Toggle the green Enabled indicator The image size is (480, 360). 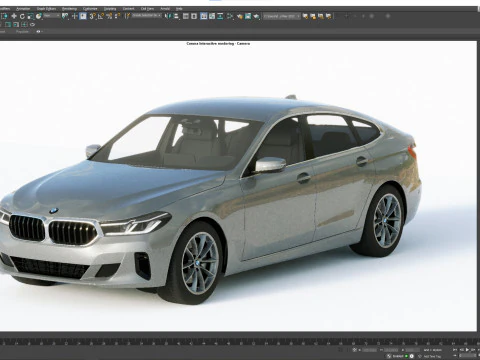point(406,356)
